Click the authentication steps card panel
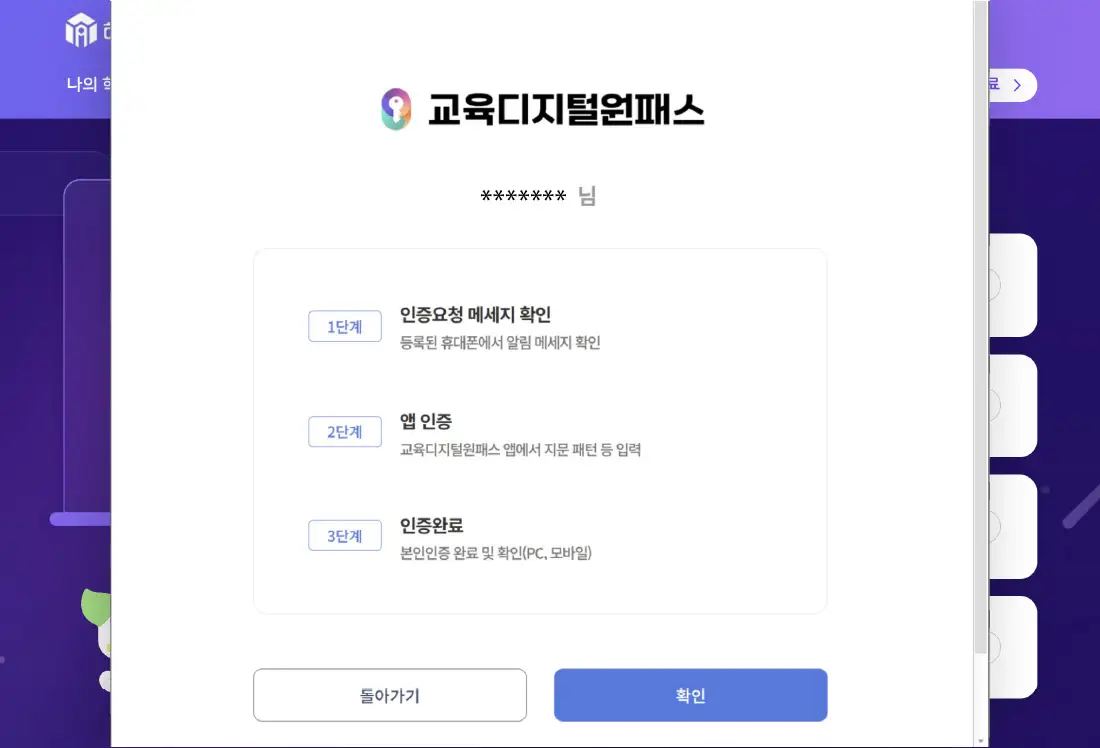Viewport: 1100px width, 748px height. click(x=540, y=430)
